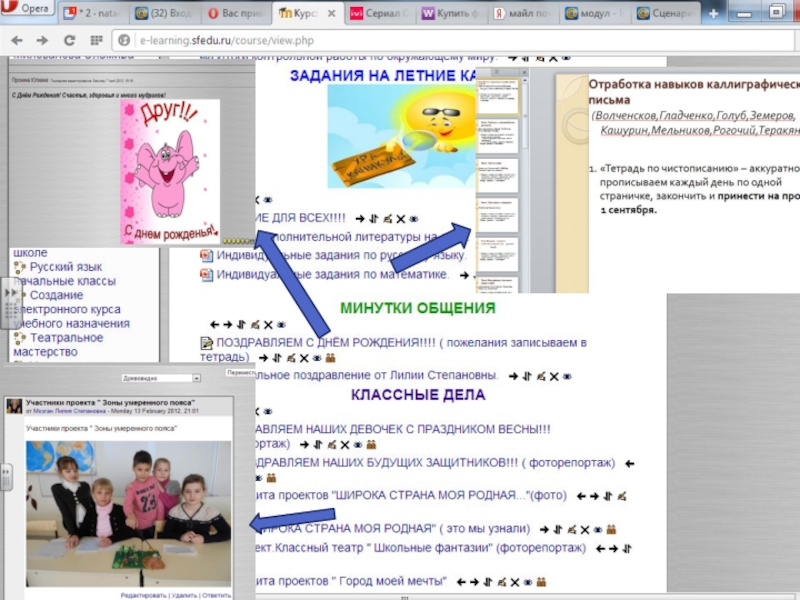Move the 'Школьные фантазии' item right with arrow icon
The width and height of the screenshot is (800, 600).
coord(612,549)
